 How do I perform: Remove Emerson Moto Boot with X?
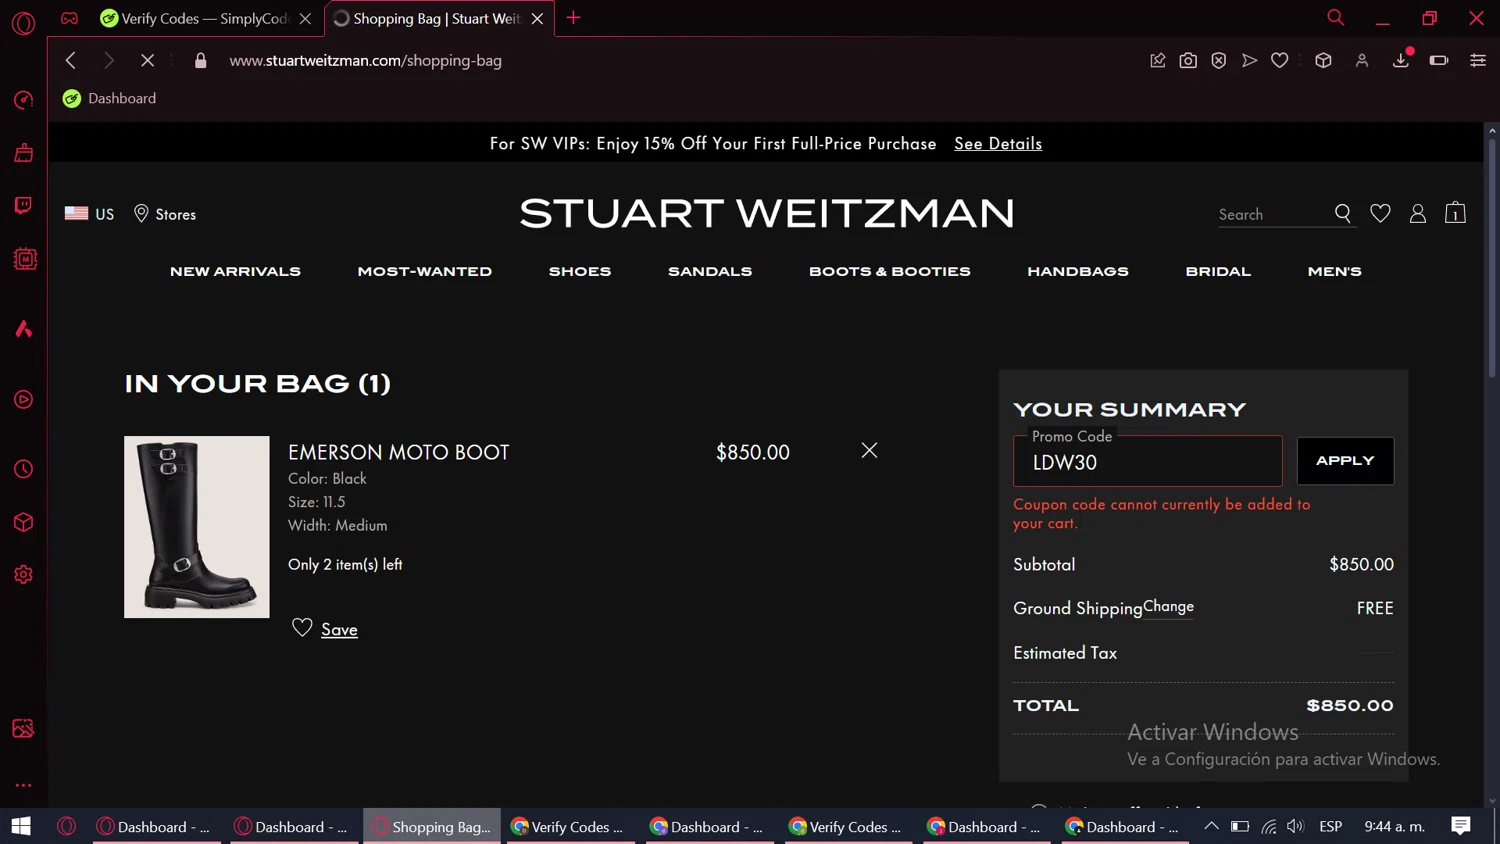(x=869, y=450)
